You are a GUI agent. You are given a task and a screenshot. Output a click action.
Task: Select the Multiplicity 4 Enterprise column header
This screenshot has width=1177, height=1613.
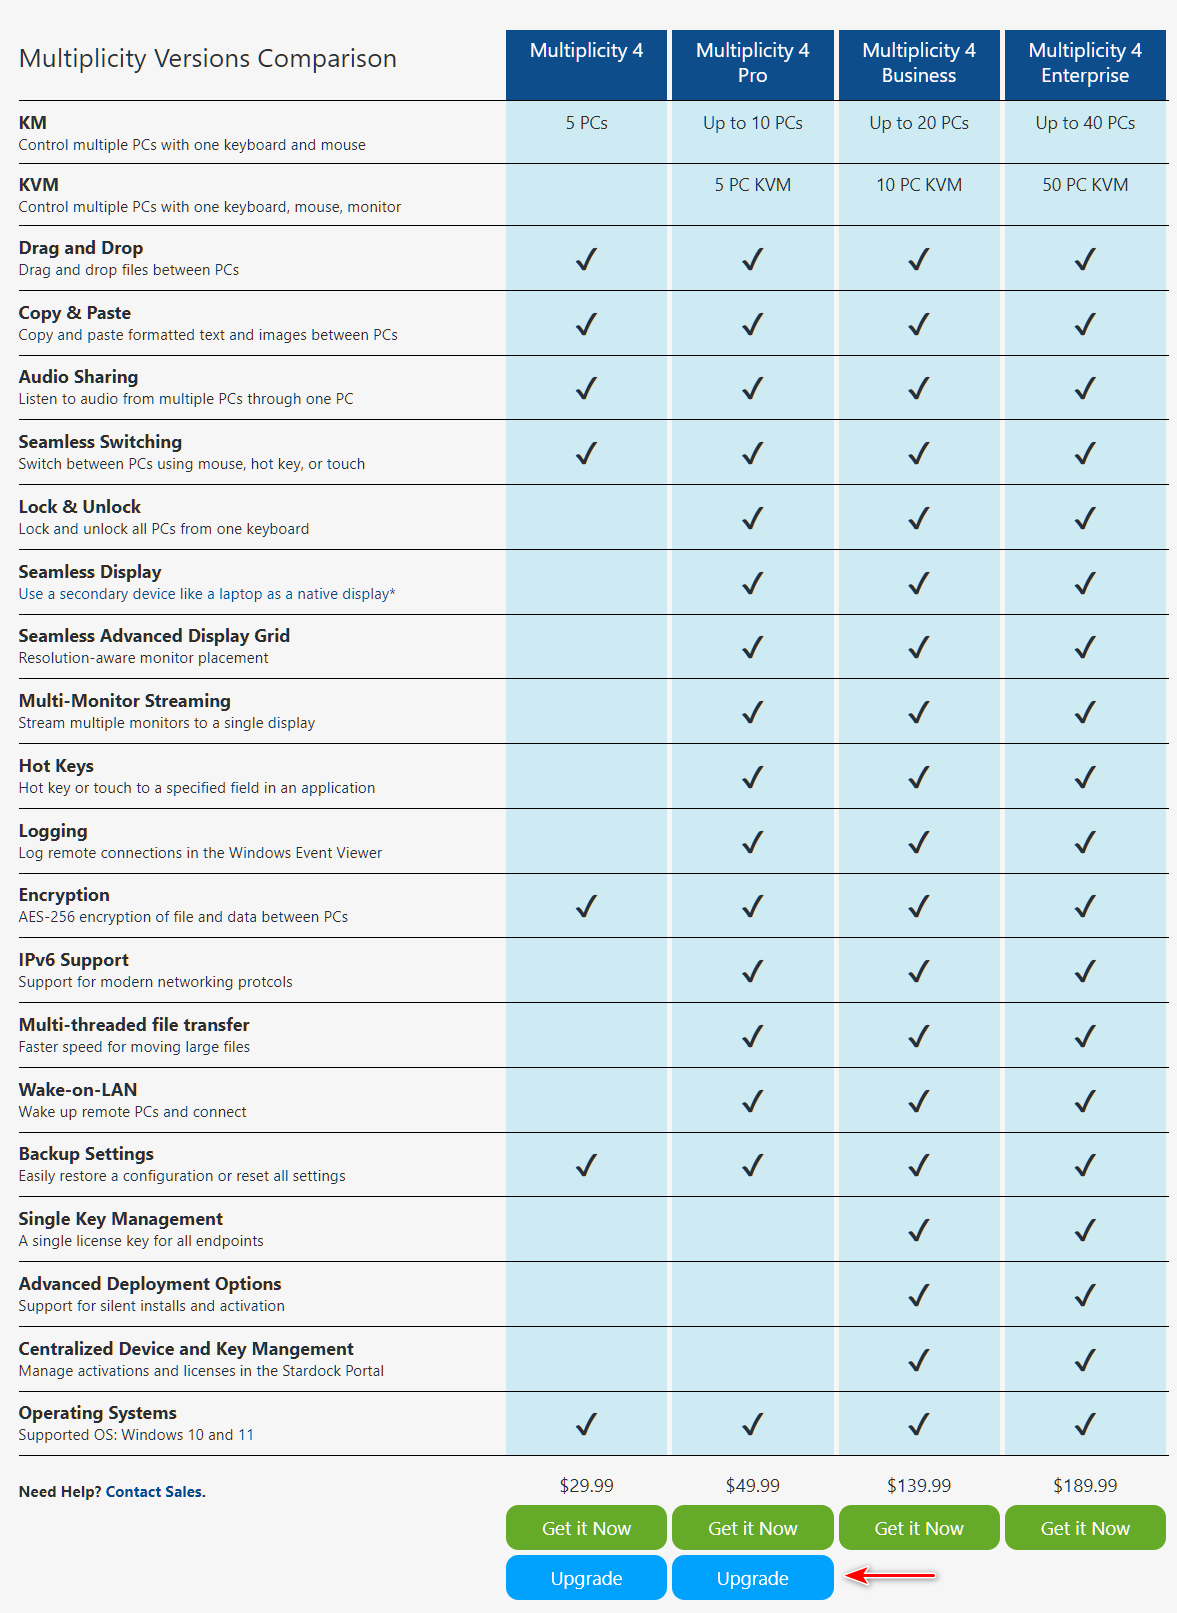click(x=1085, y=64)
